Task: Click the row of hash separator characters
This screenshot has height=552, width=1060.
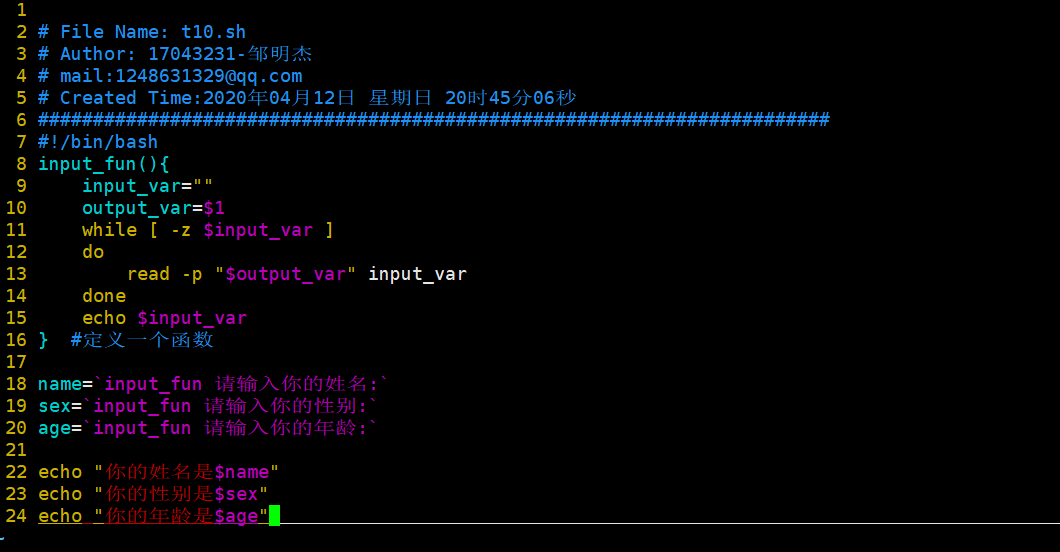Action: (x=433, y=120)
